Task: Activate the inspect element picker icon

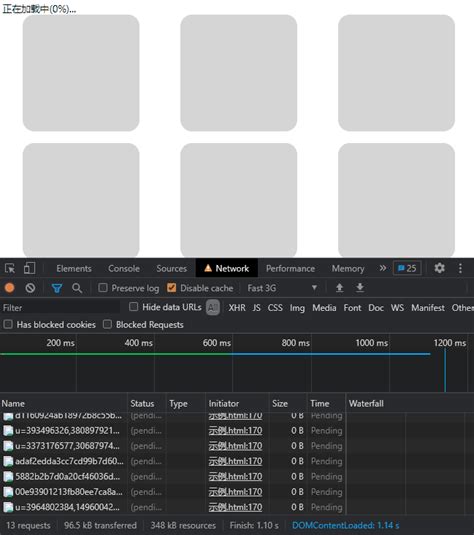Action: pos(10,269)
